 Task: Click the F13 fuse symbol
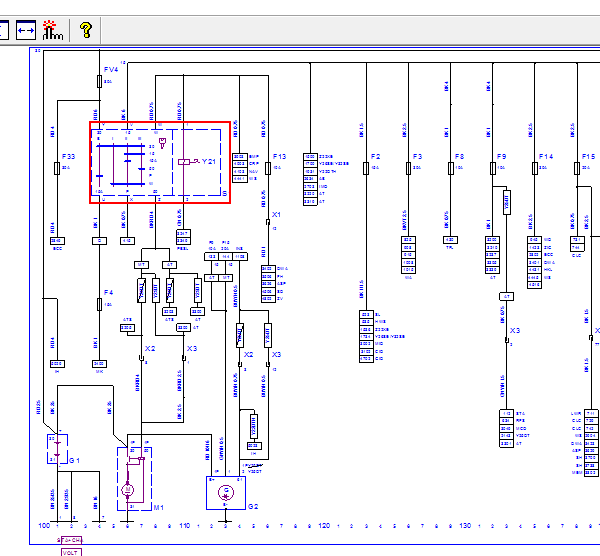click(268, 168)
